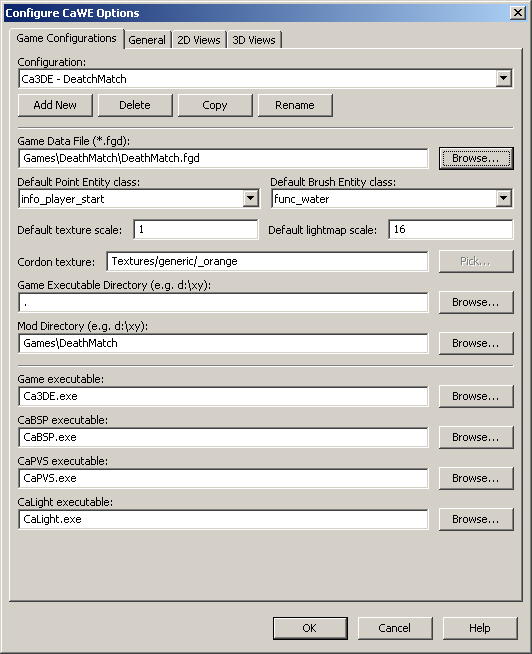The height and width of the screenshot is (654, 532).
Task: Rename the current configuration
Action: pyautogui.click(x=295, y=105)
